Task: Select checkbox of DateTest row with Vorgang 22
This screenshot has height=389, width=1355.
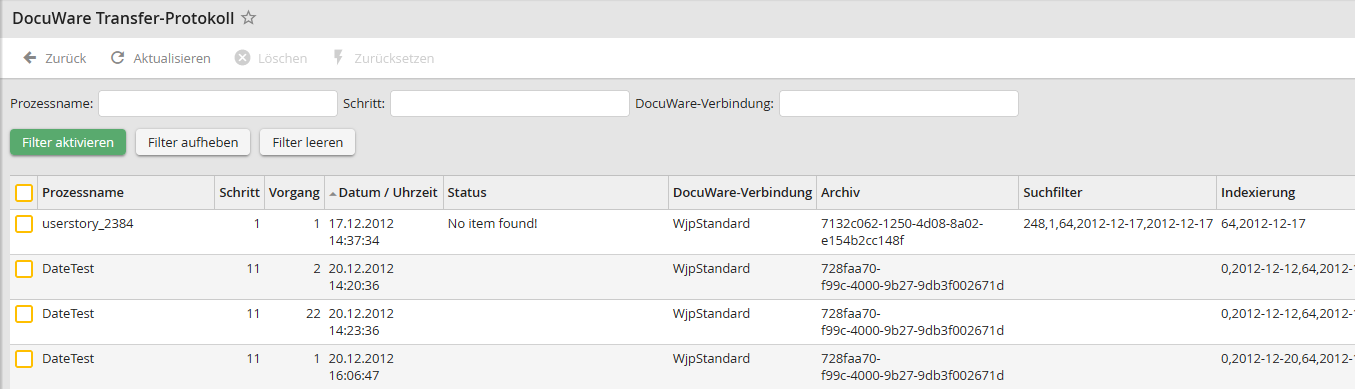Action: 24,315
